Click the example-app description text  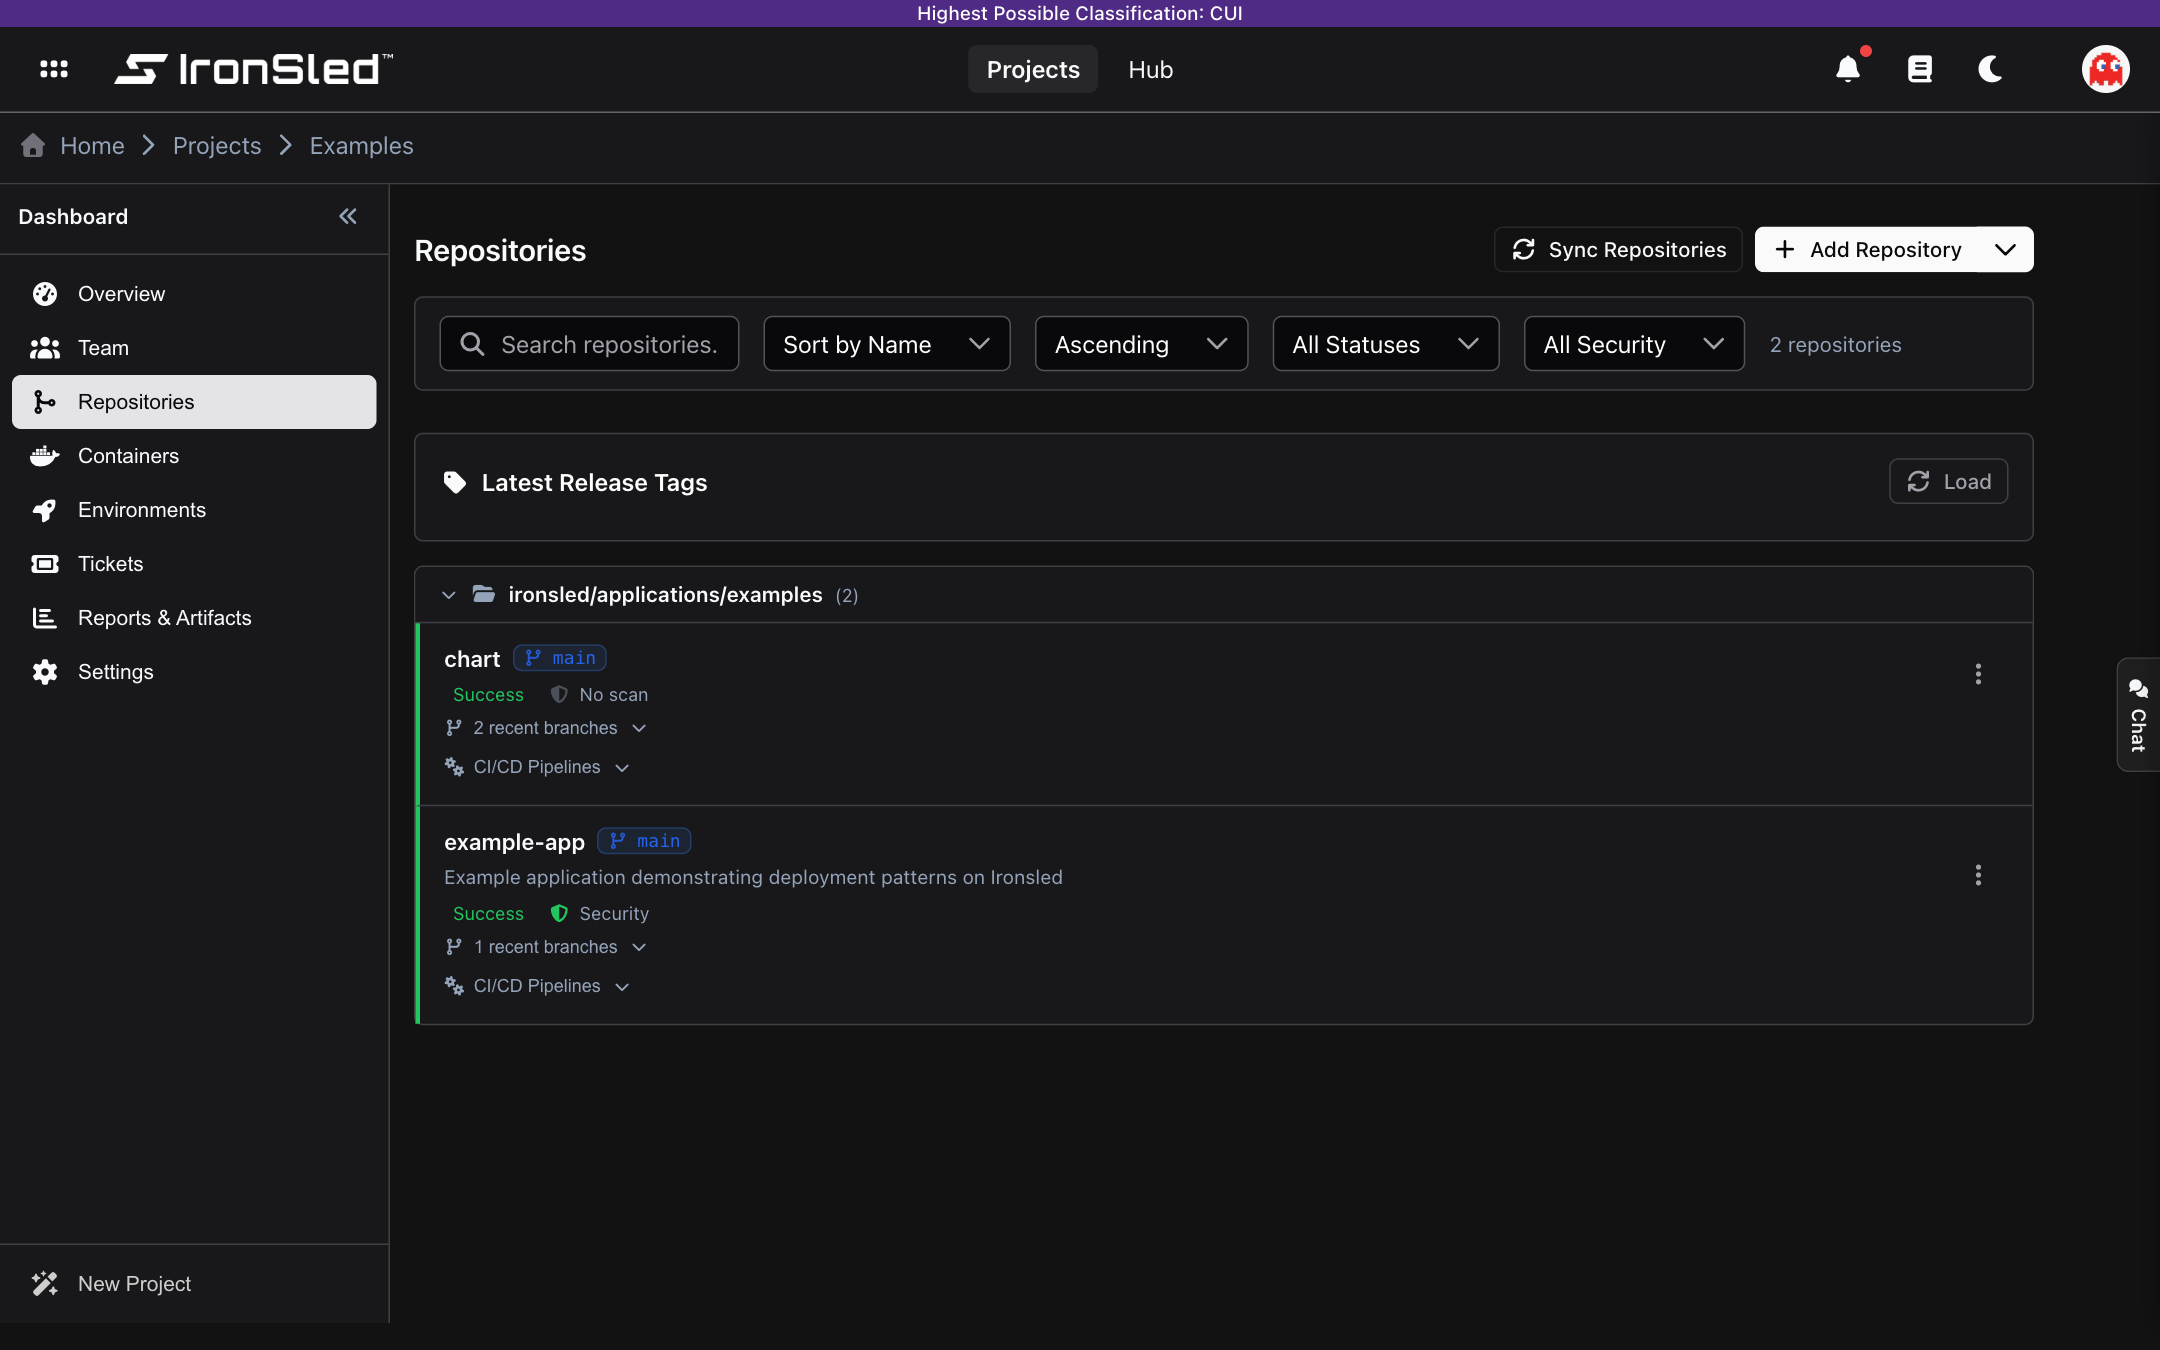[753, 877]
